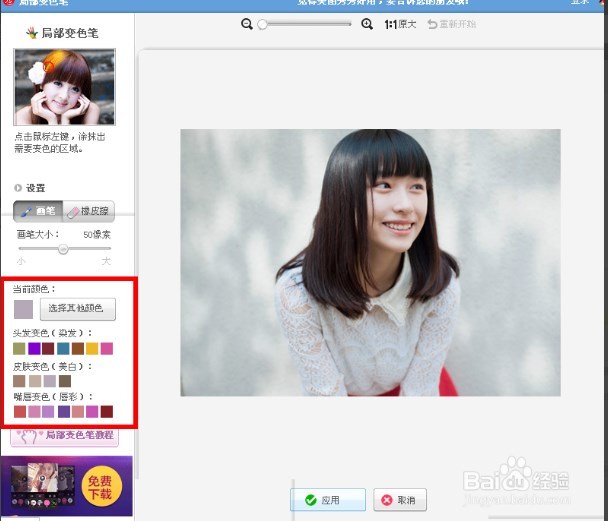The height and width of the screenshot is (521, 608).
Task: Click the 取消 cancel button
Action: (x=400, y=500)
